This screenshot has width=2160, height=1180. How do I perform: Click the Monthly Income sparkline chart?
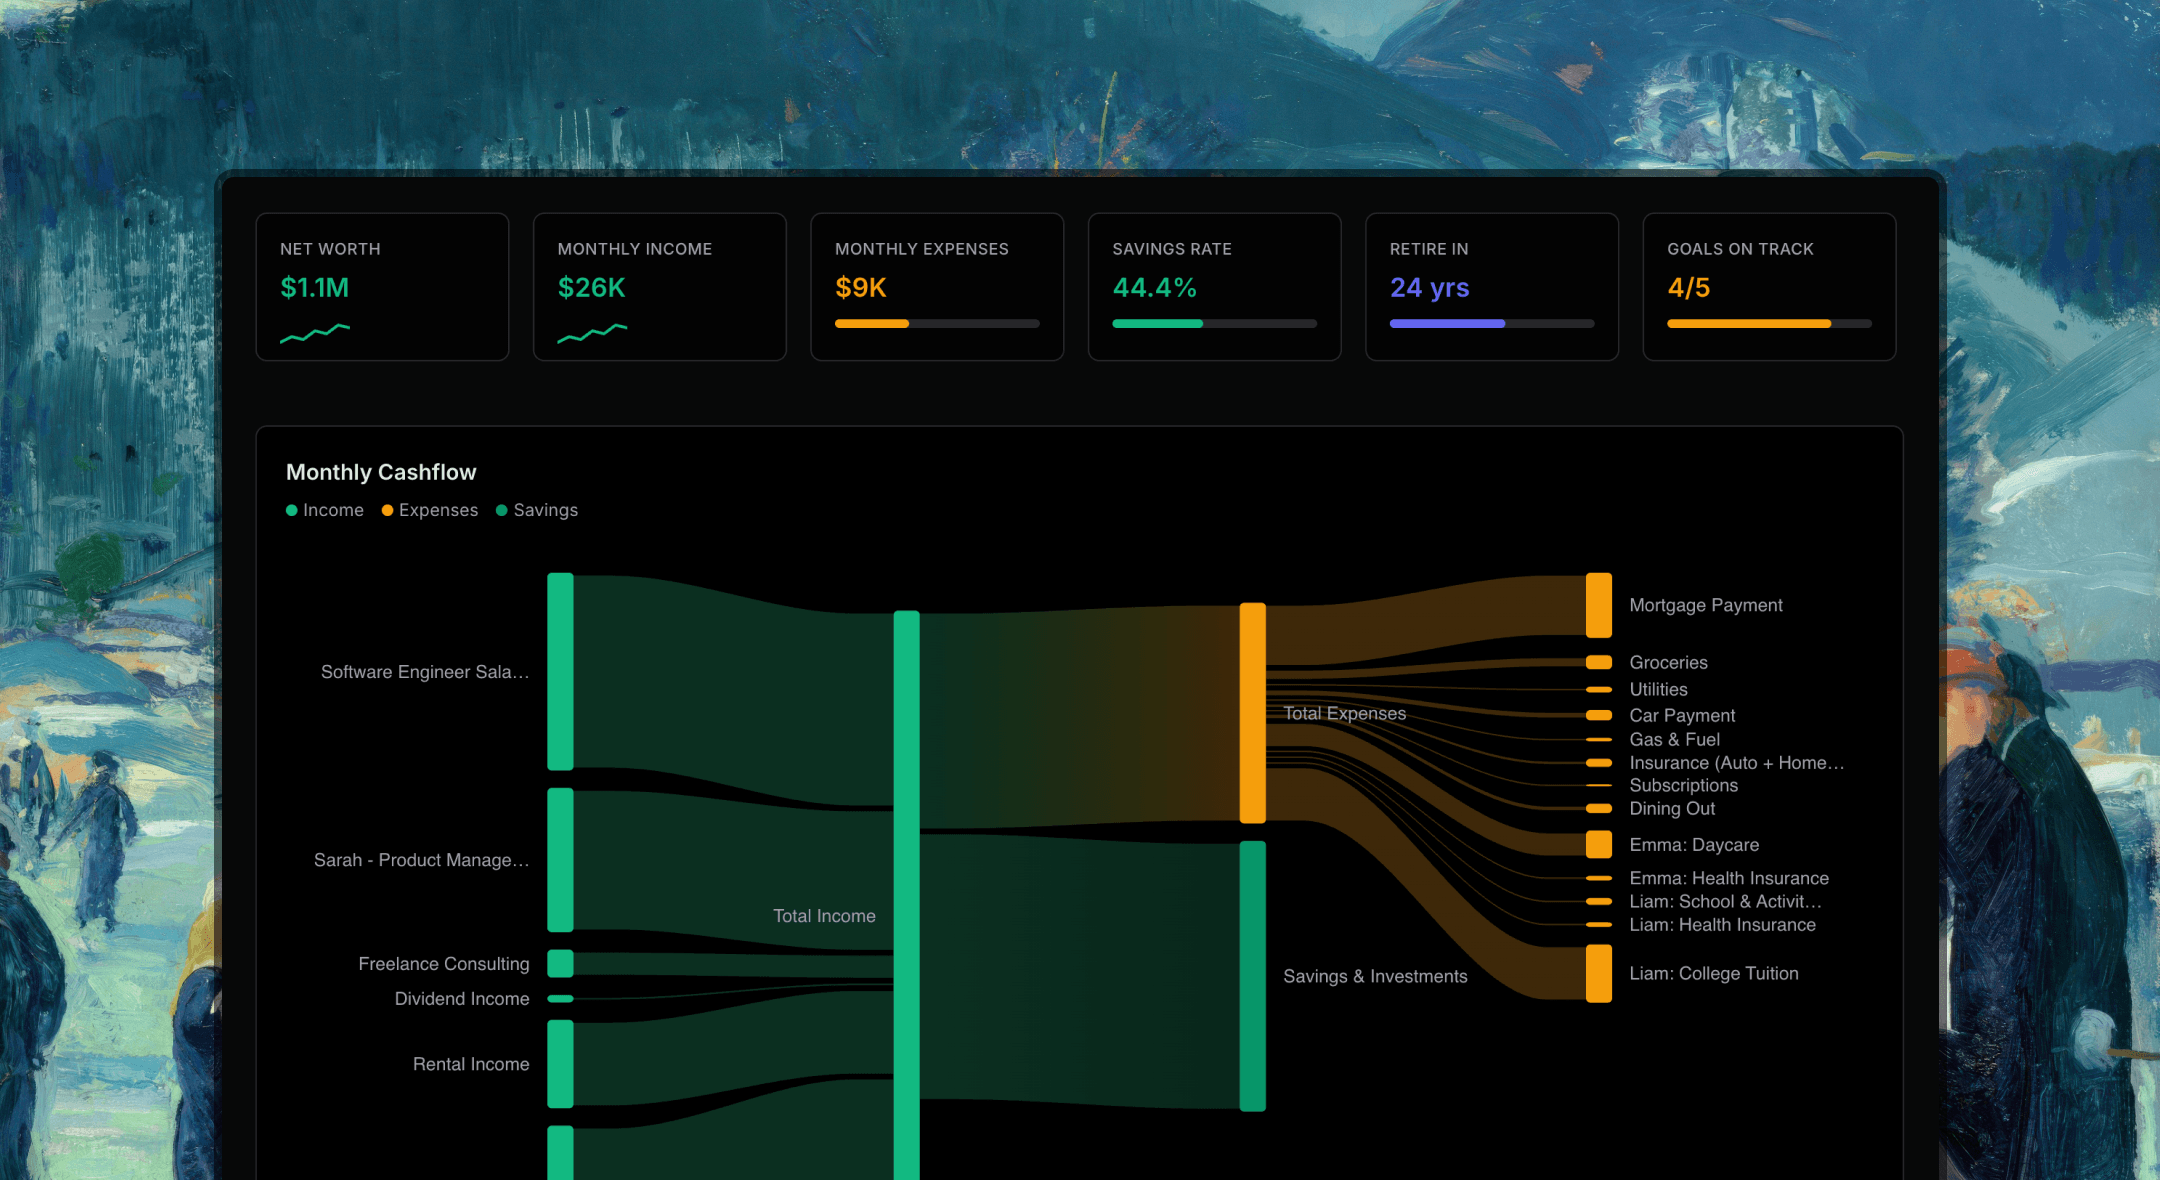[592, 333]
